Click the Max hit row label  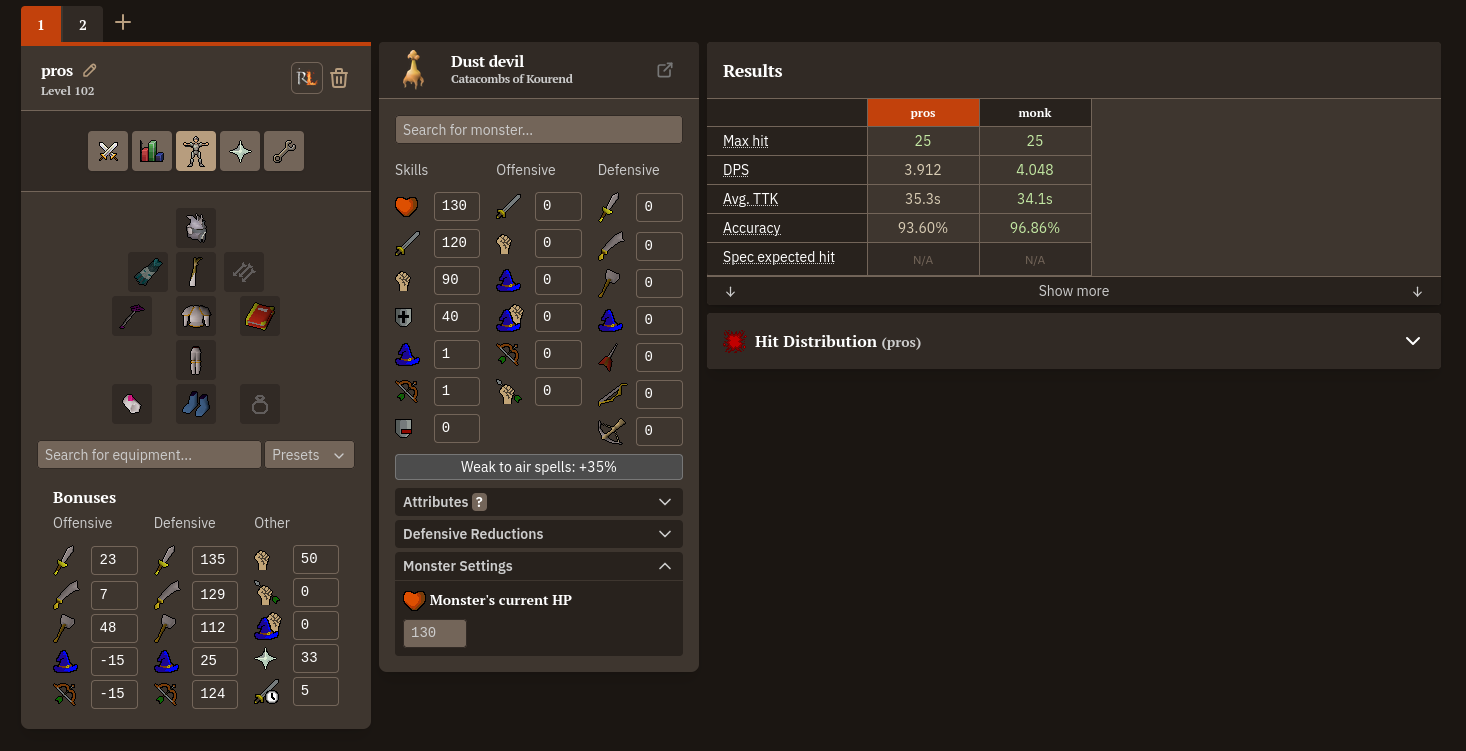tap(746, 141)
